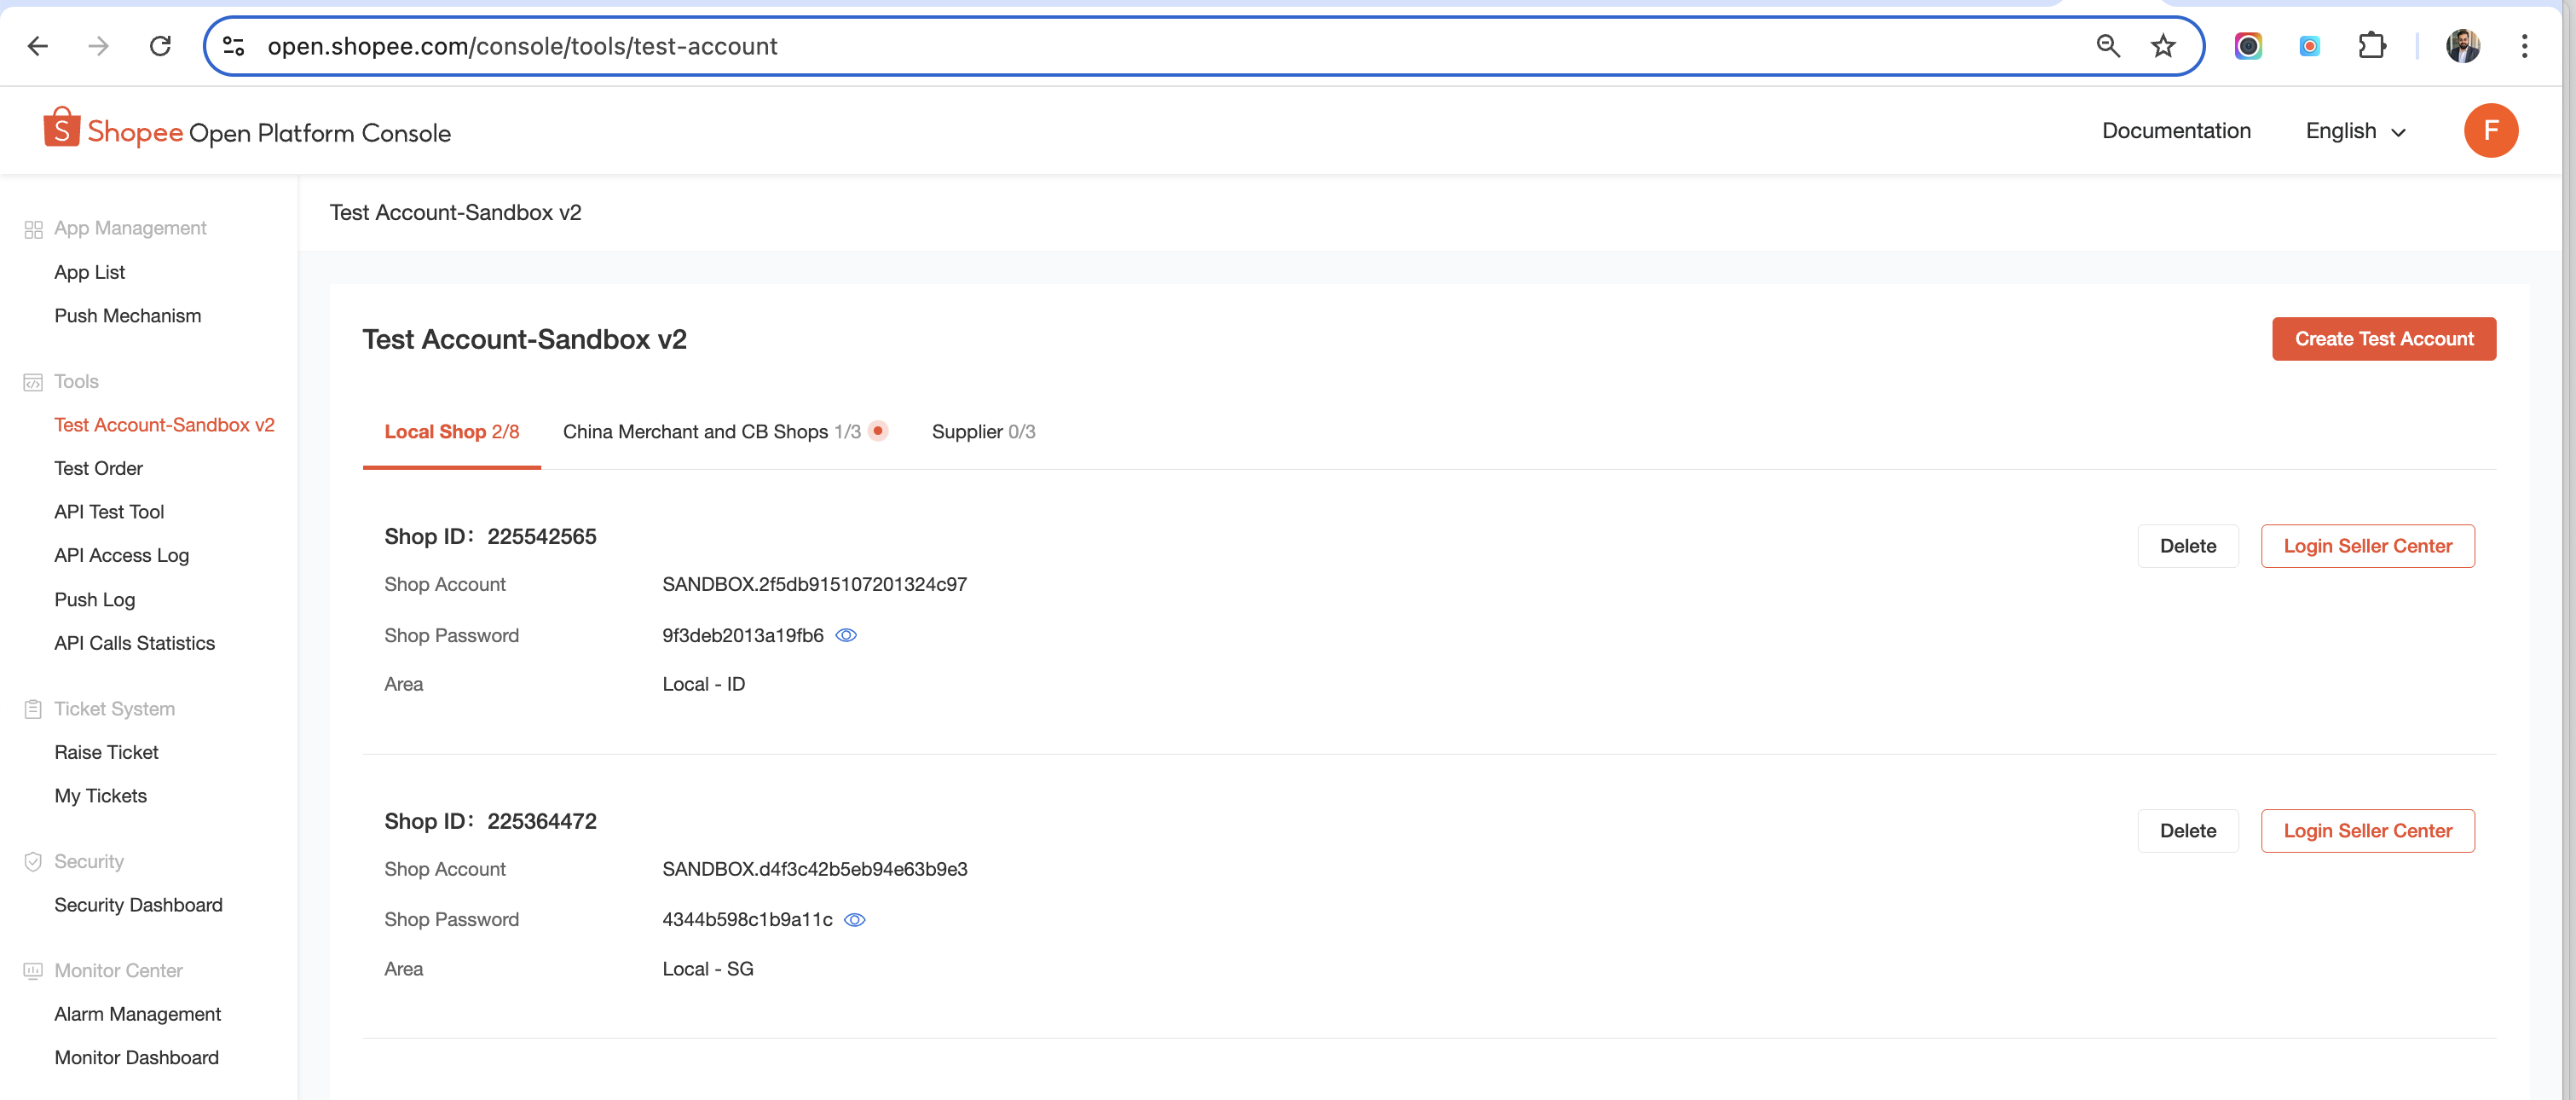Login Seller Center for shop 225542565
2576x1100 pixels.
[2367, 546]
